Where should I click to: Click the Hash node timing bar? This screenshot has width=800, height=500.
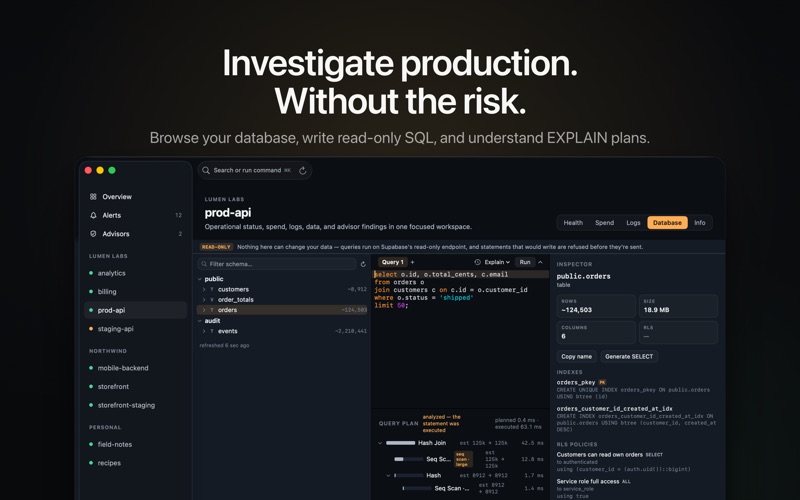408,476
